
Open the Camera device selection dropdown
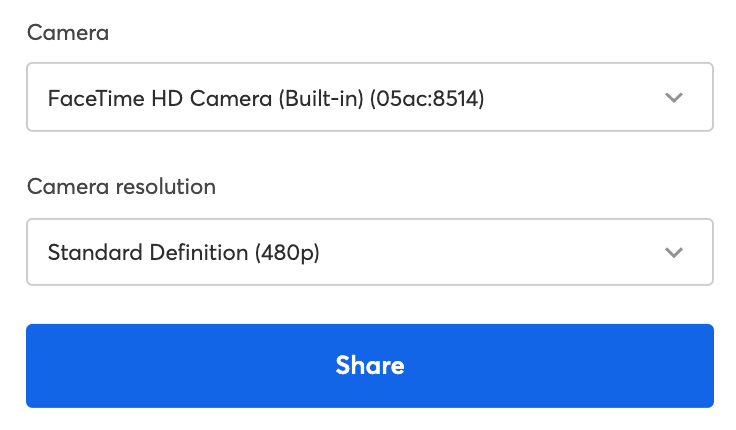[x=370, y=97]
